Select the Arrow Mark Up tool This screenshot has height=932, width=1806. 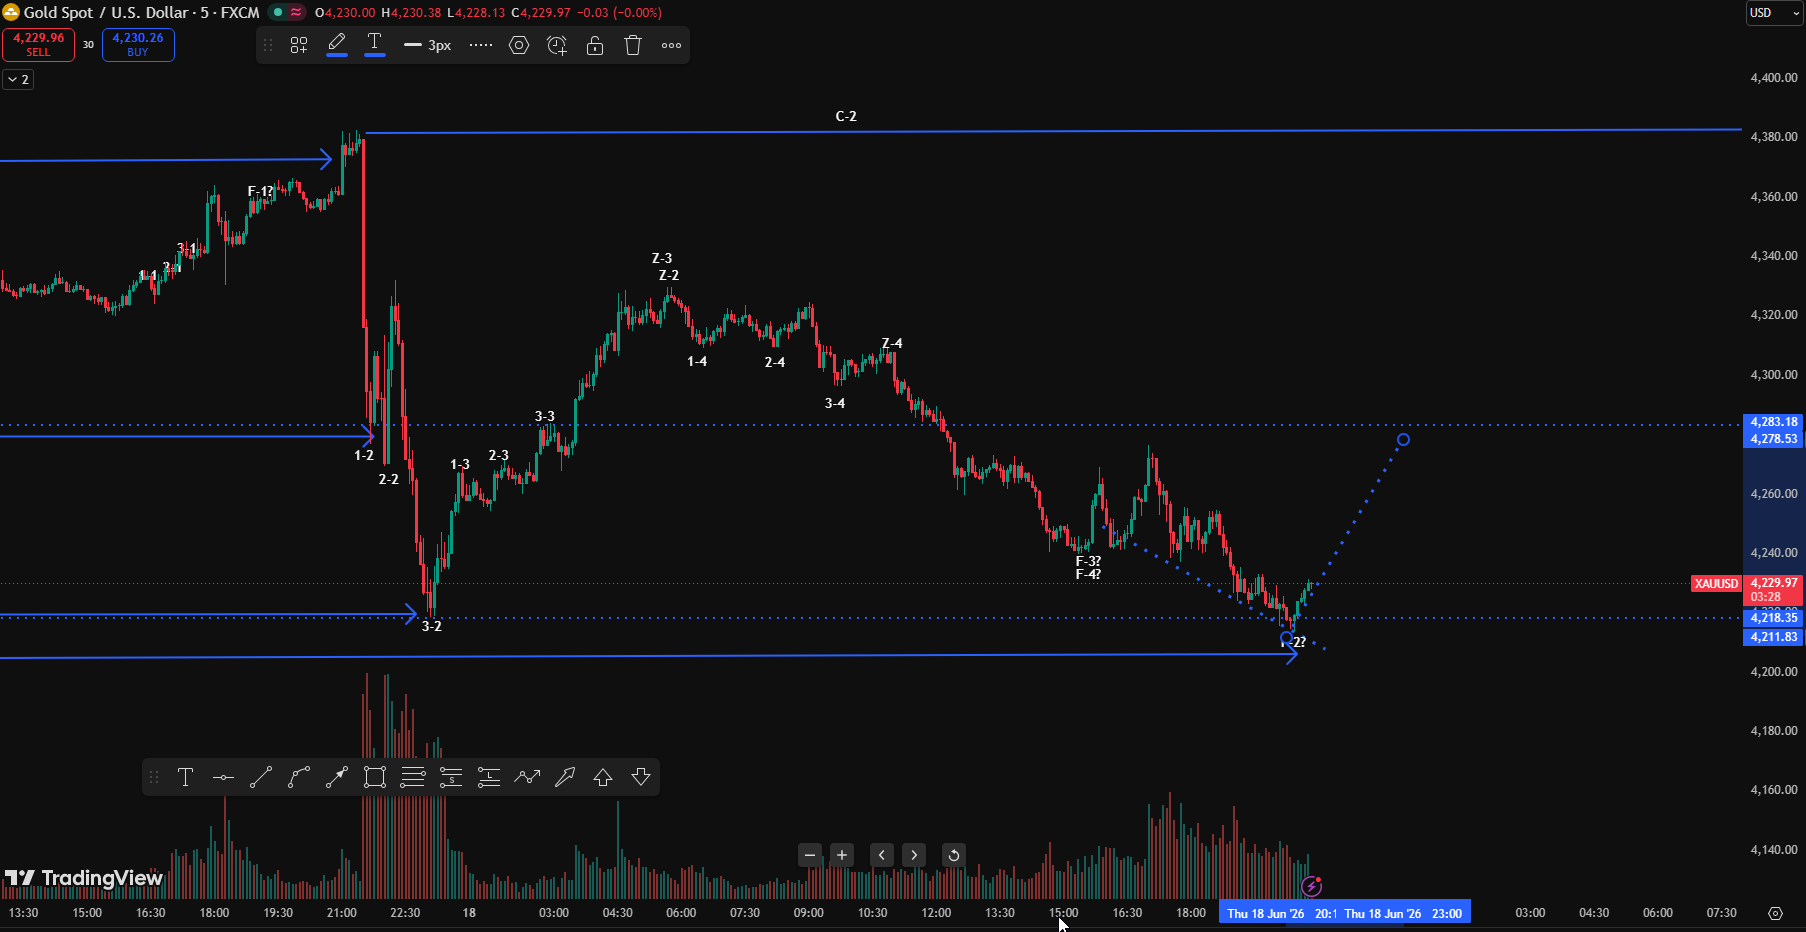pyautogui.click(x=603, y=777)
